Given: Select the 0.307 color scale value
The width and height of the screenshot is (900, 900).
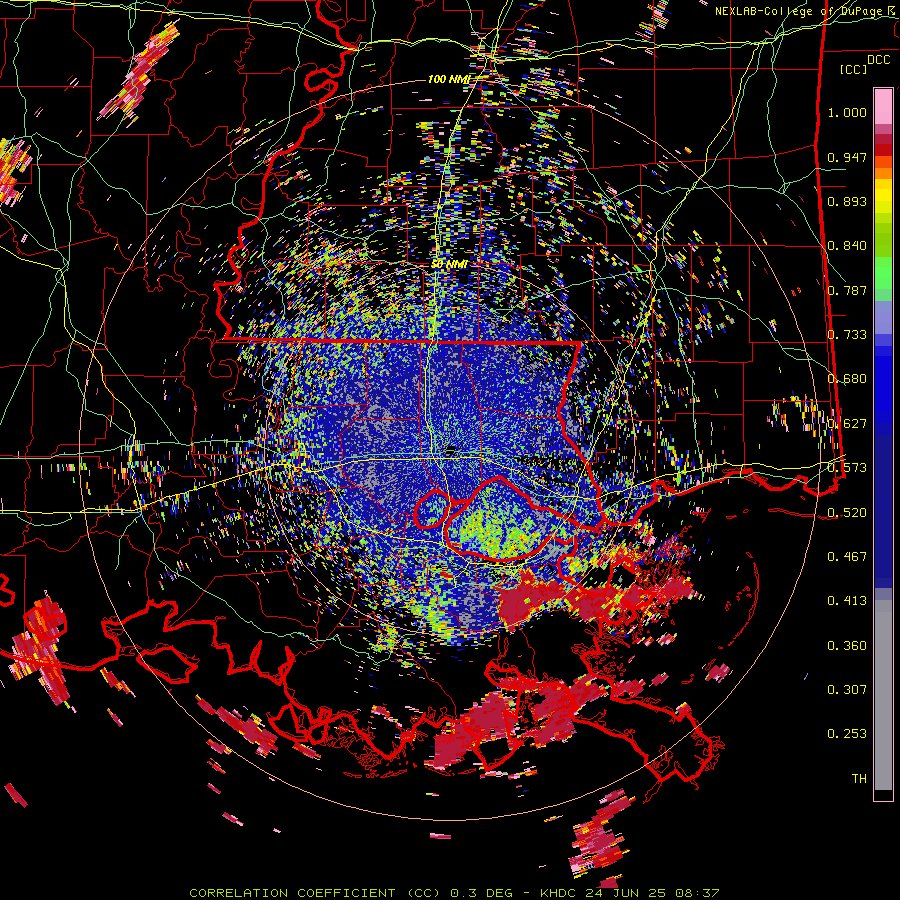Looking at the screenshot, I should (x=847, y=690).
